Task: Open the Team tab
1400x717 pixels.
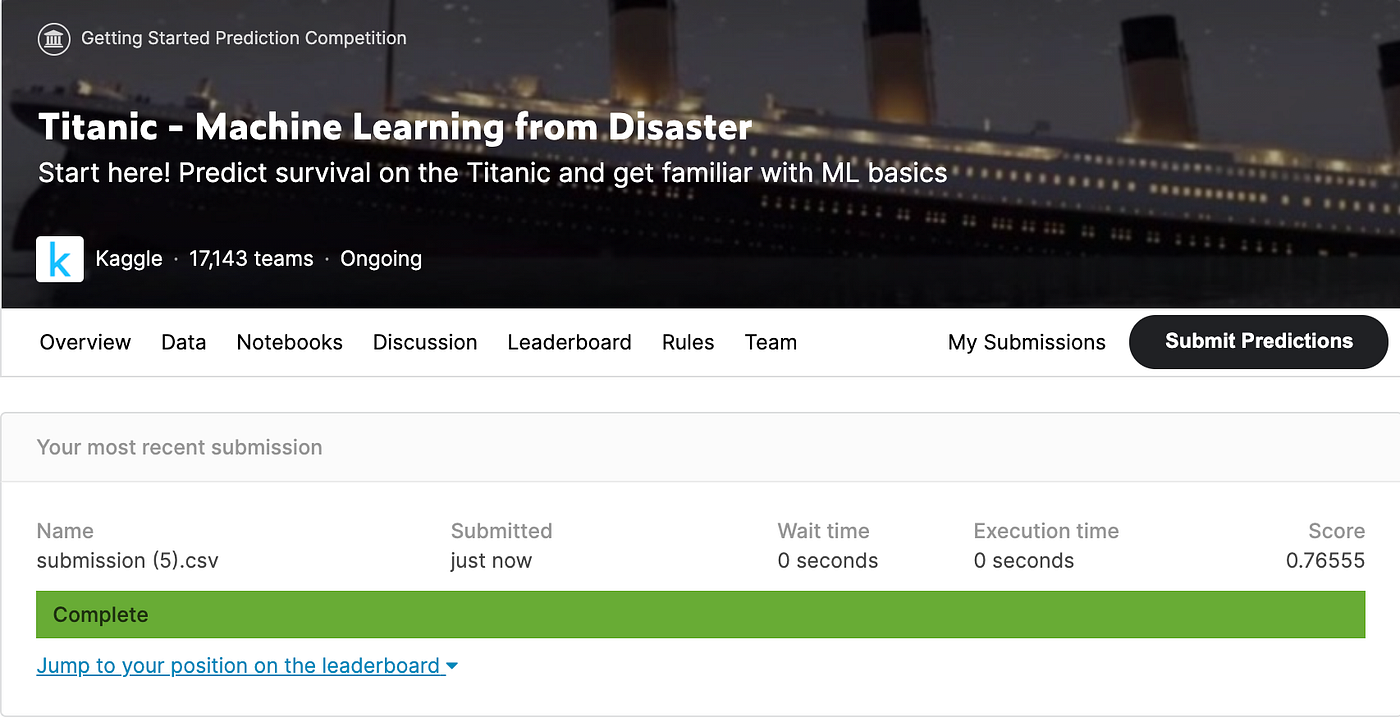Action: [770, 342]
